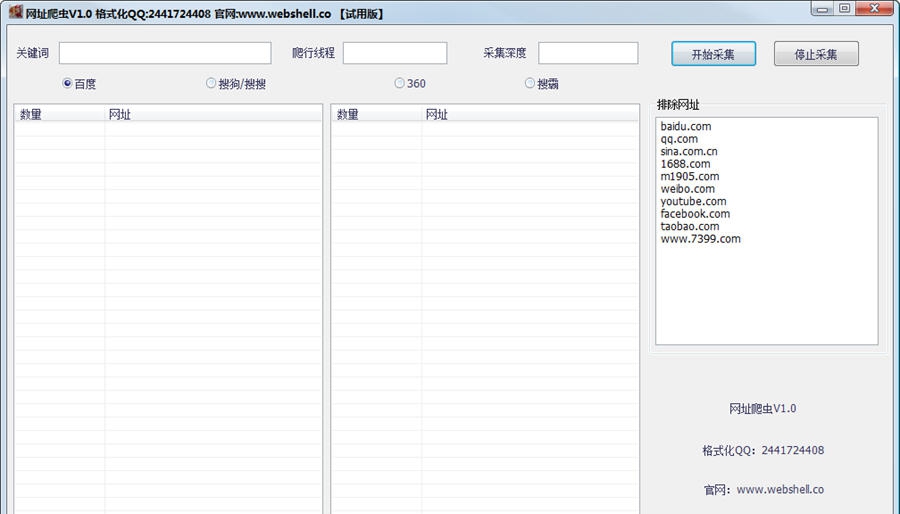900x514 pixels.
Task: Select taobao.com in the exclusion list
Action: pyautogui.click(x=690, y=227)
